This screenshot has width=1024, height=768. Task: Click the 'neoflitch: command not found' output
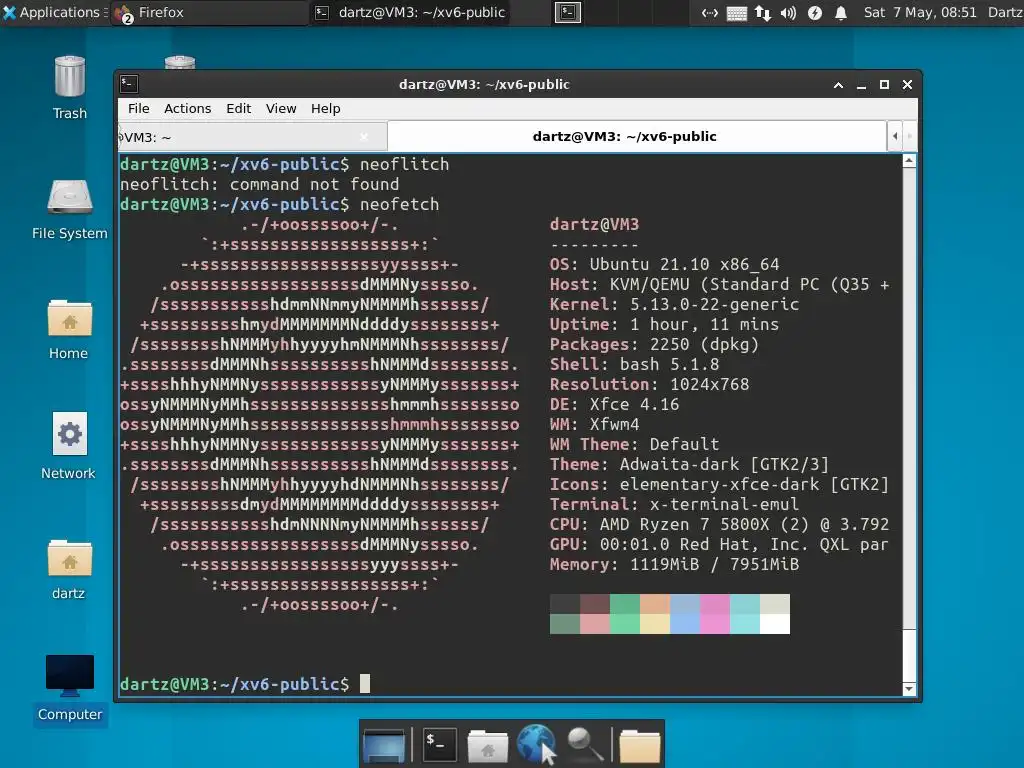point(259,184)
